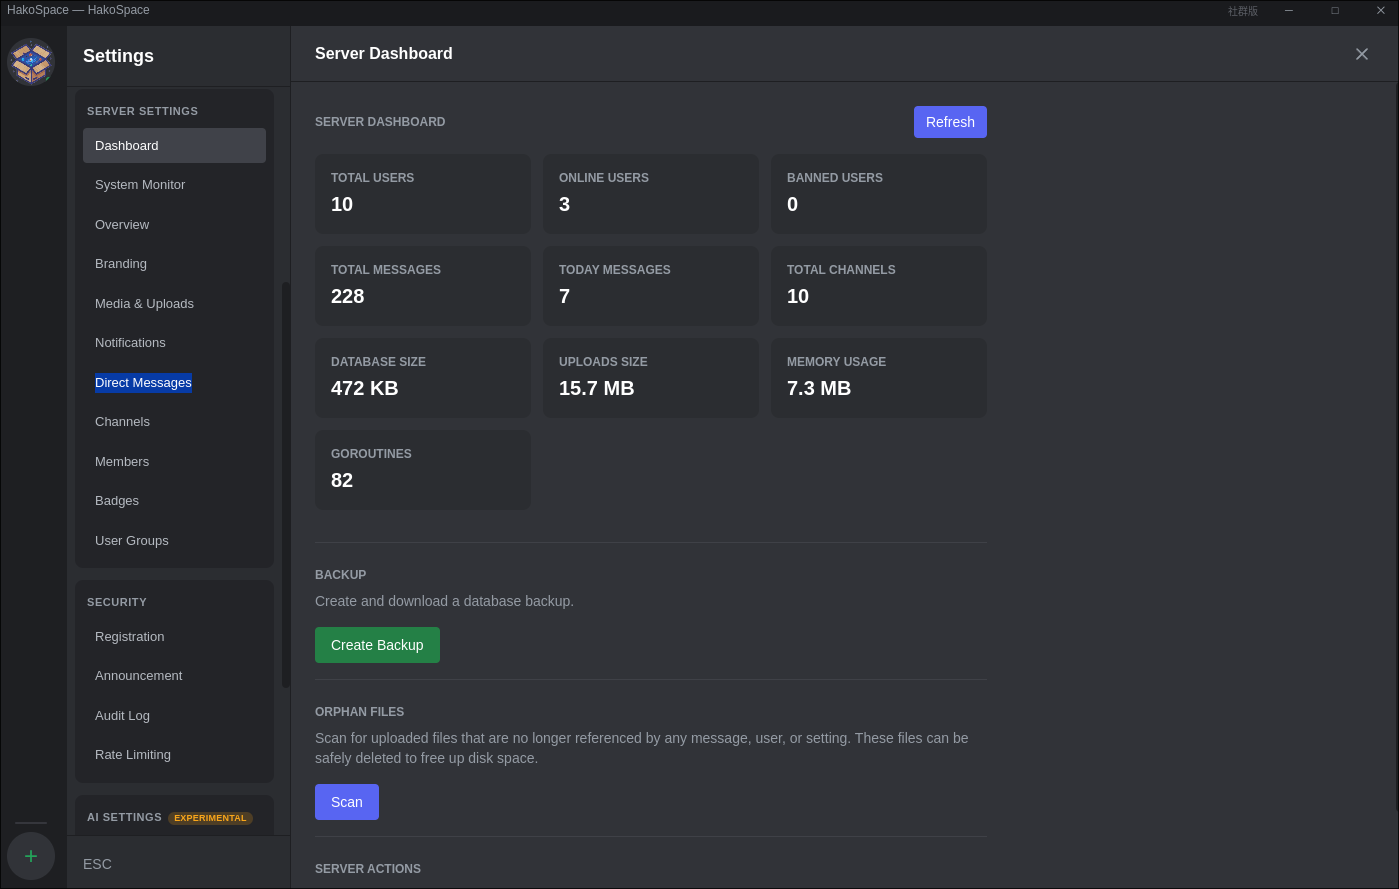Screen dimensions: 1399x889
Task: Click the HakoSpace server avatar icon
Action: pyautogui.click(x=31, y=62)
